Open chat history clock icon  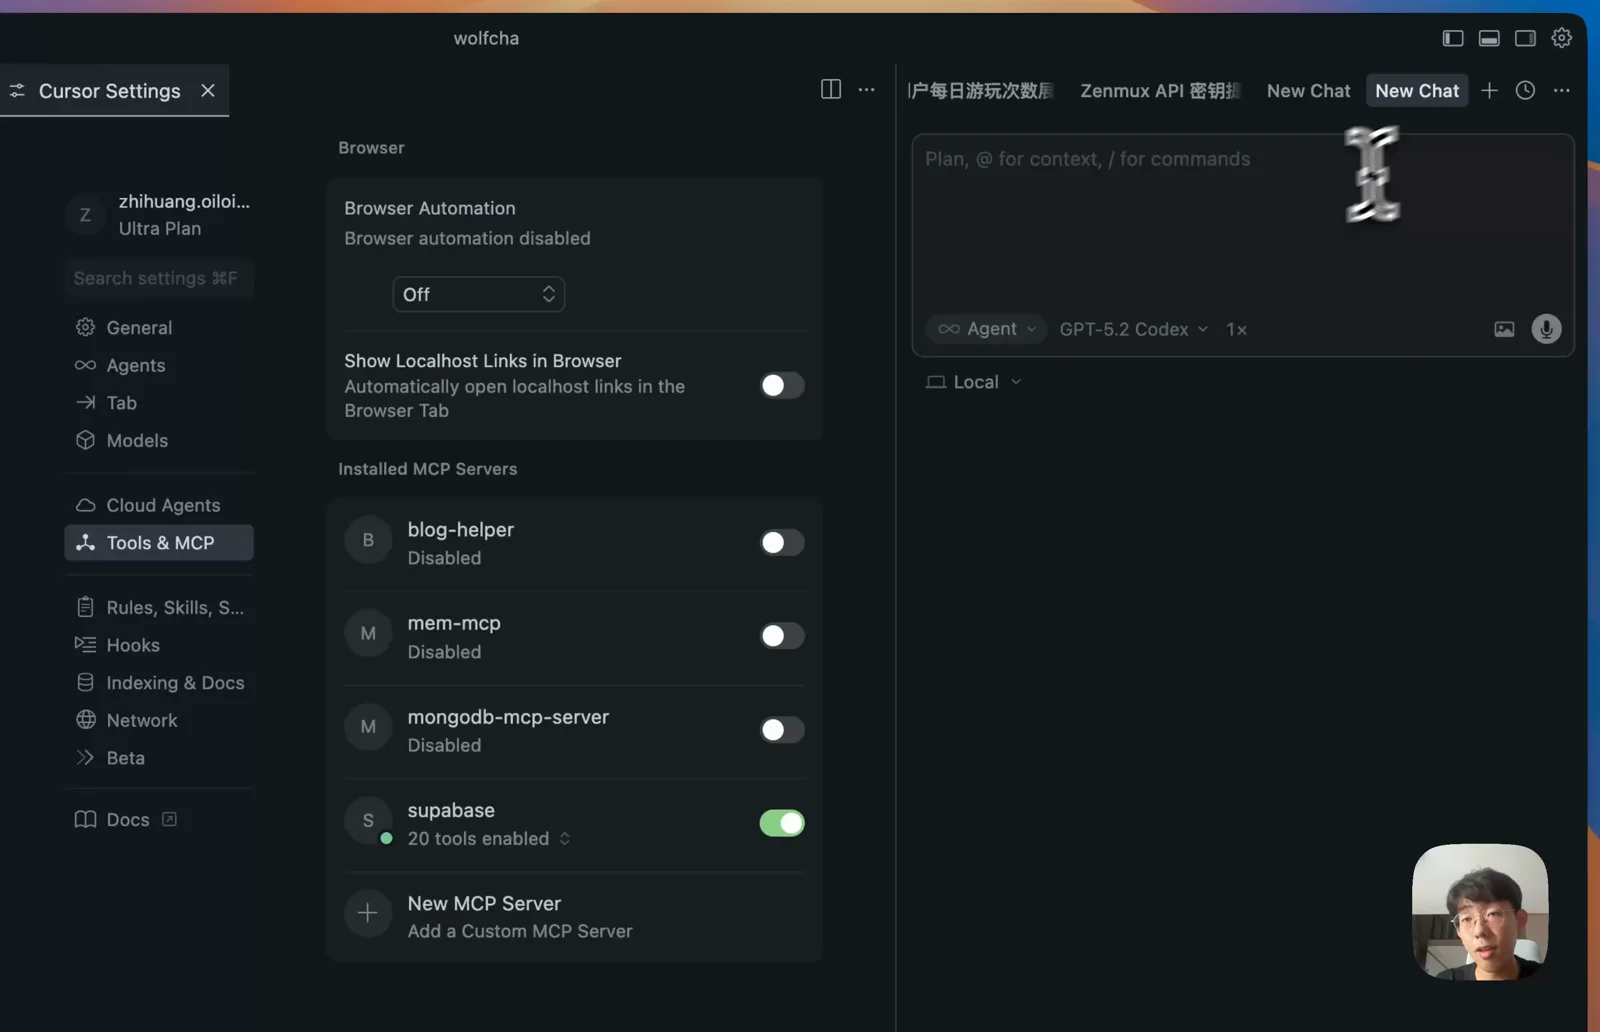pyautogui.click(x=1525, y=90)
